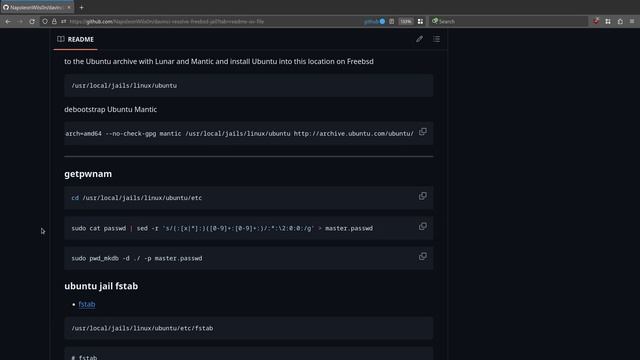Click the debootstrap Ubuntu Mantic text
The width and height of the screenshot is (640, 360).
pyautogui.click(x=111, y=109)
